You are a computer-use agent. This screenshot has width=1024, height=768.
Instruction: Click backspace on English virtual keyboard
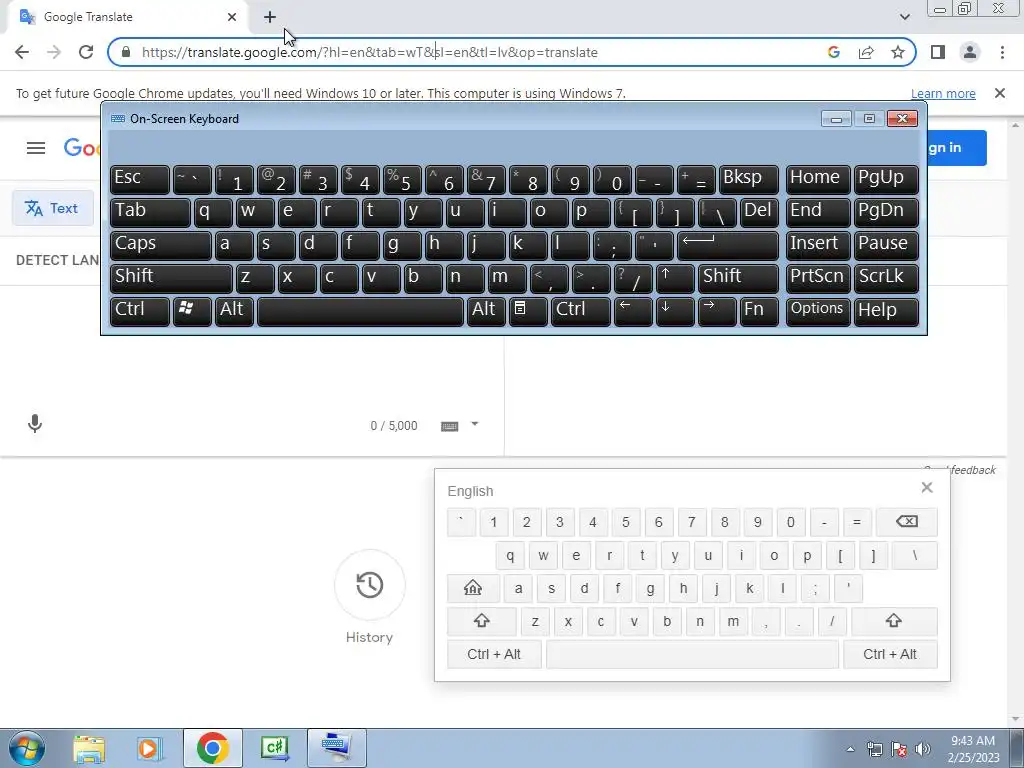point(906,522)
